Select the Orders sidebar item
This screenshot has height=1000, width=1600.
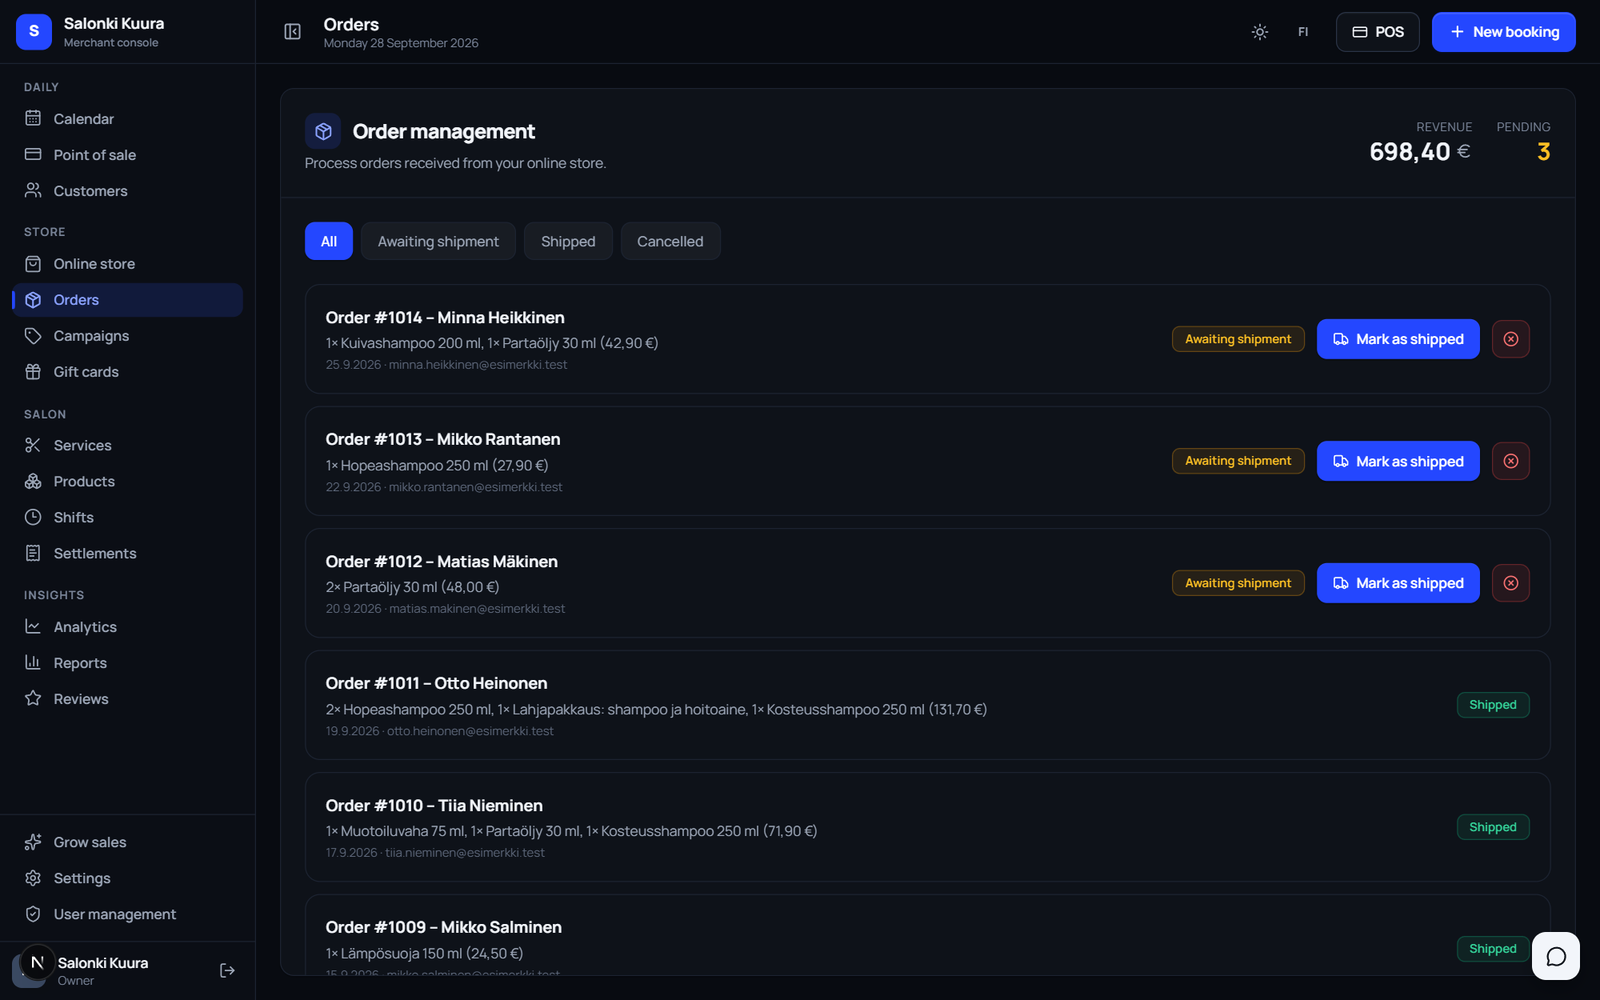point(127,300)
